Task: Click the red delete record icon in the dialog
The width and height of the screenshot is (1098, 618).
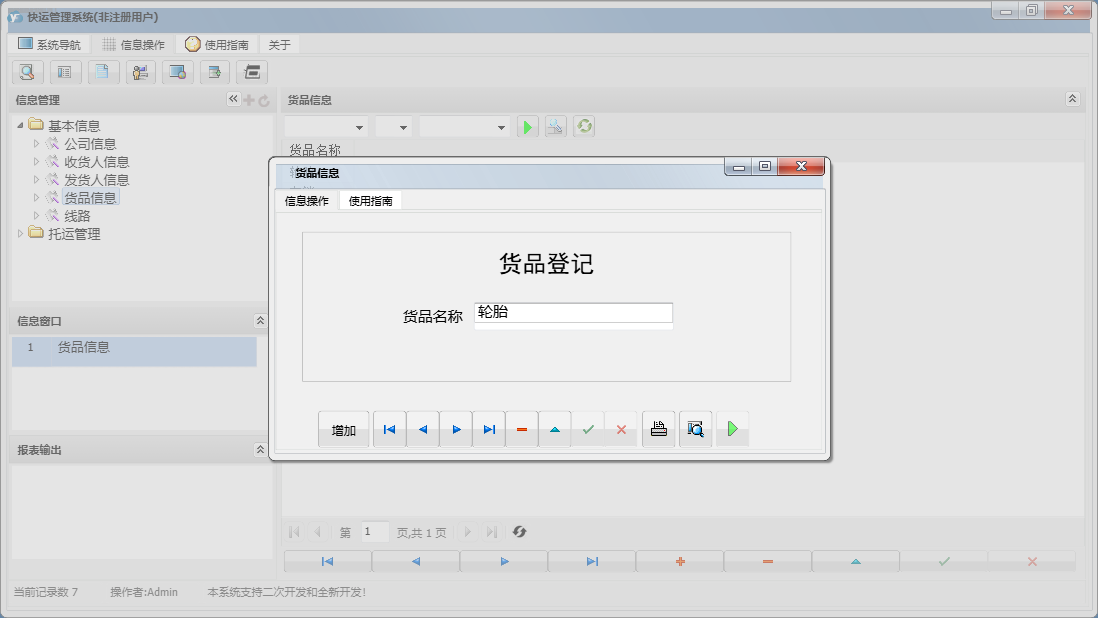Action: click(521, 428)
